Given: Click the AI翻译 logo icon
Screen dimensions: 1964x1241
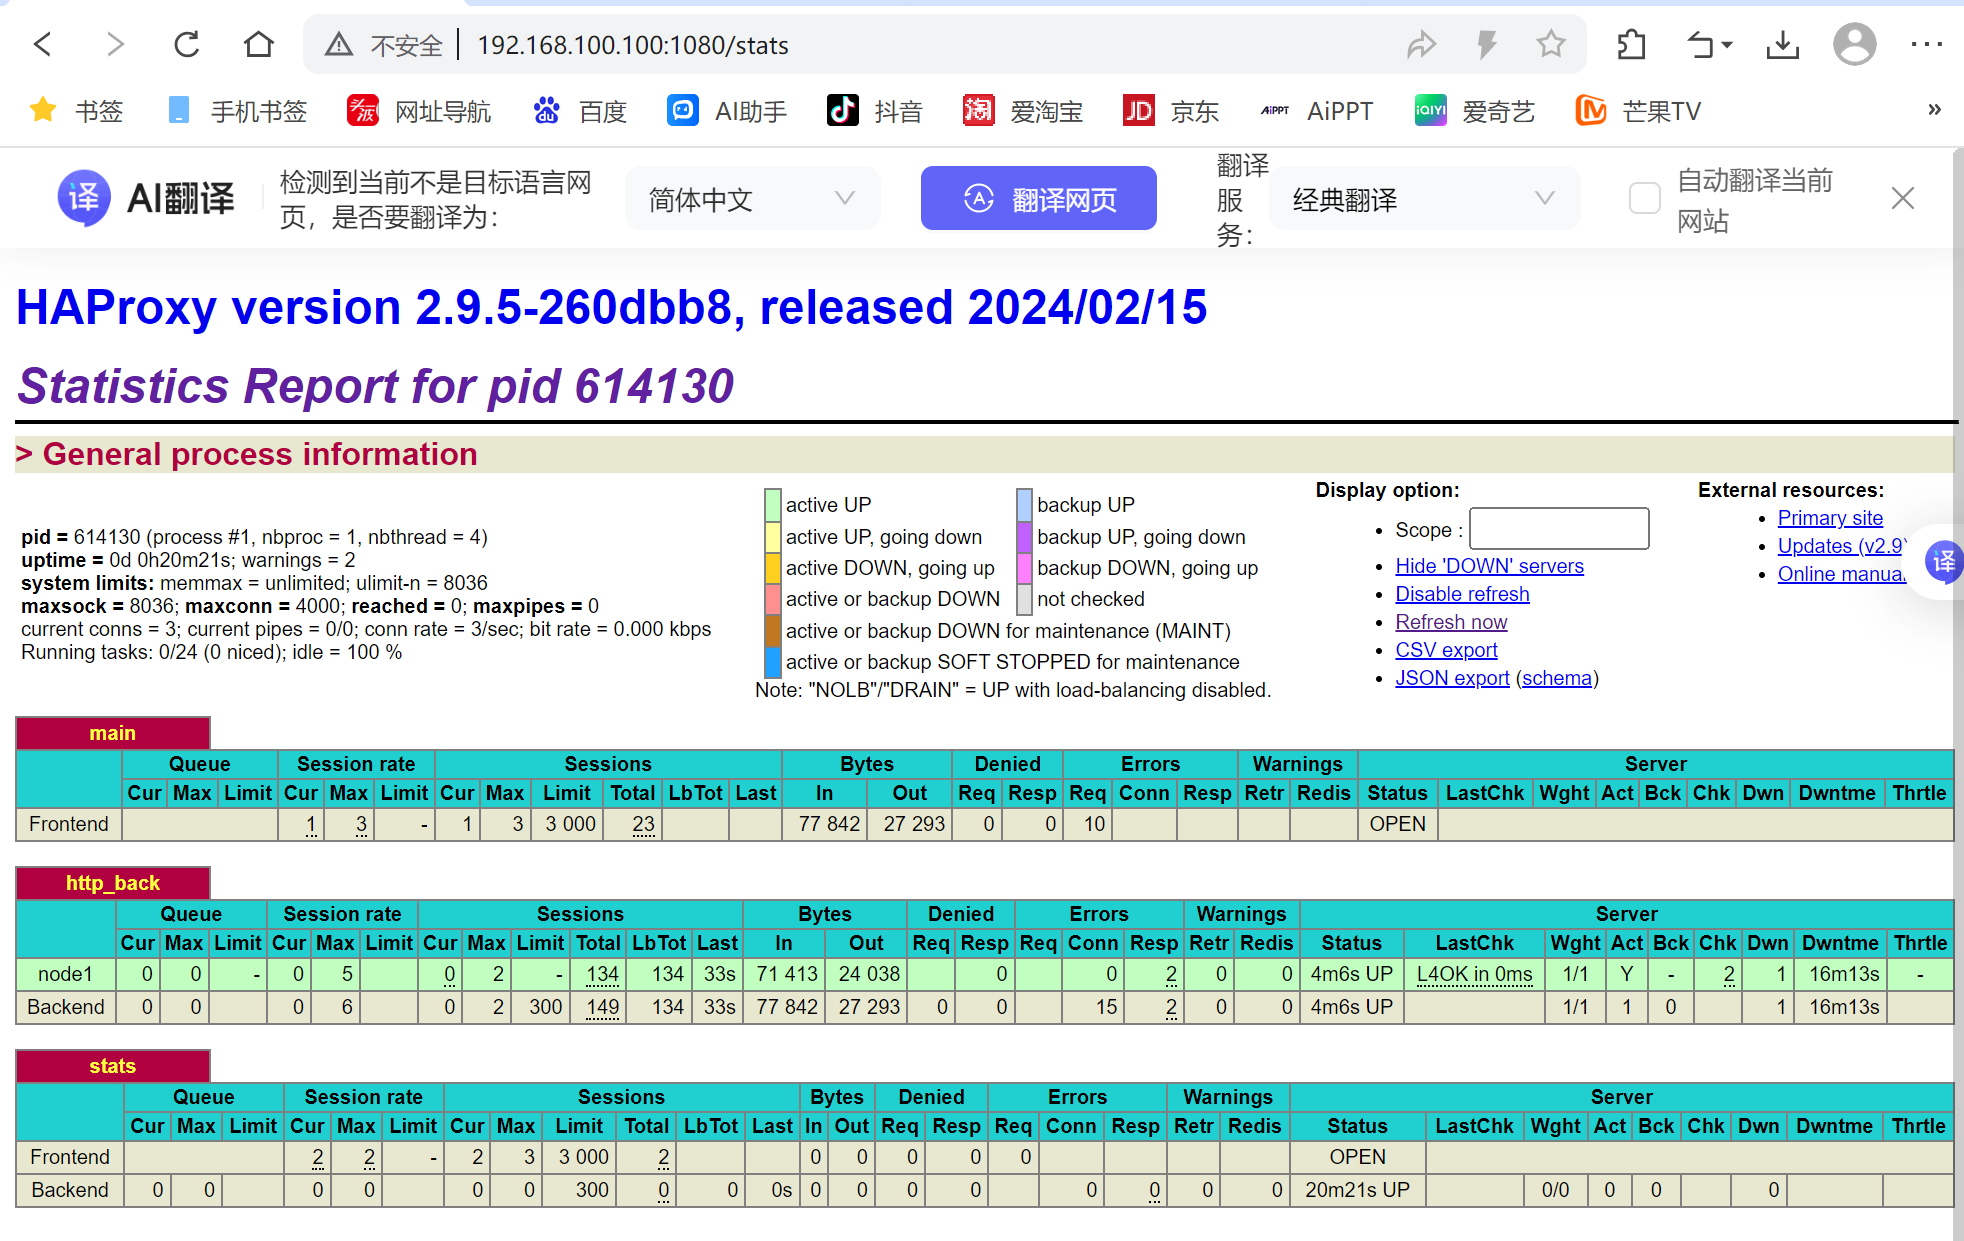Looking at the screenshot, I should pyautogui.click(x=84, y=198).
